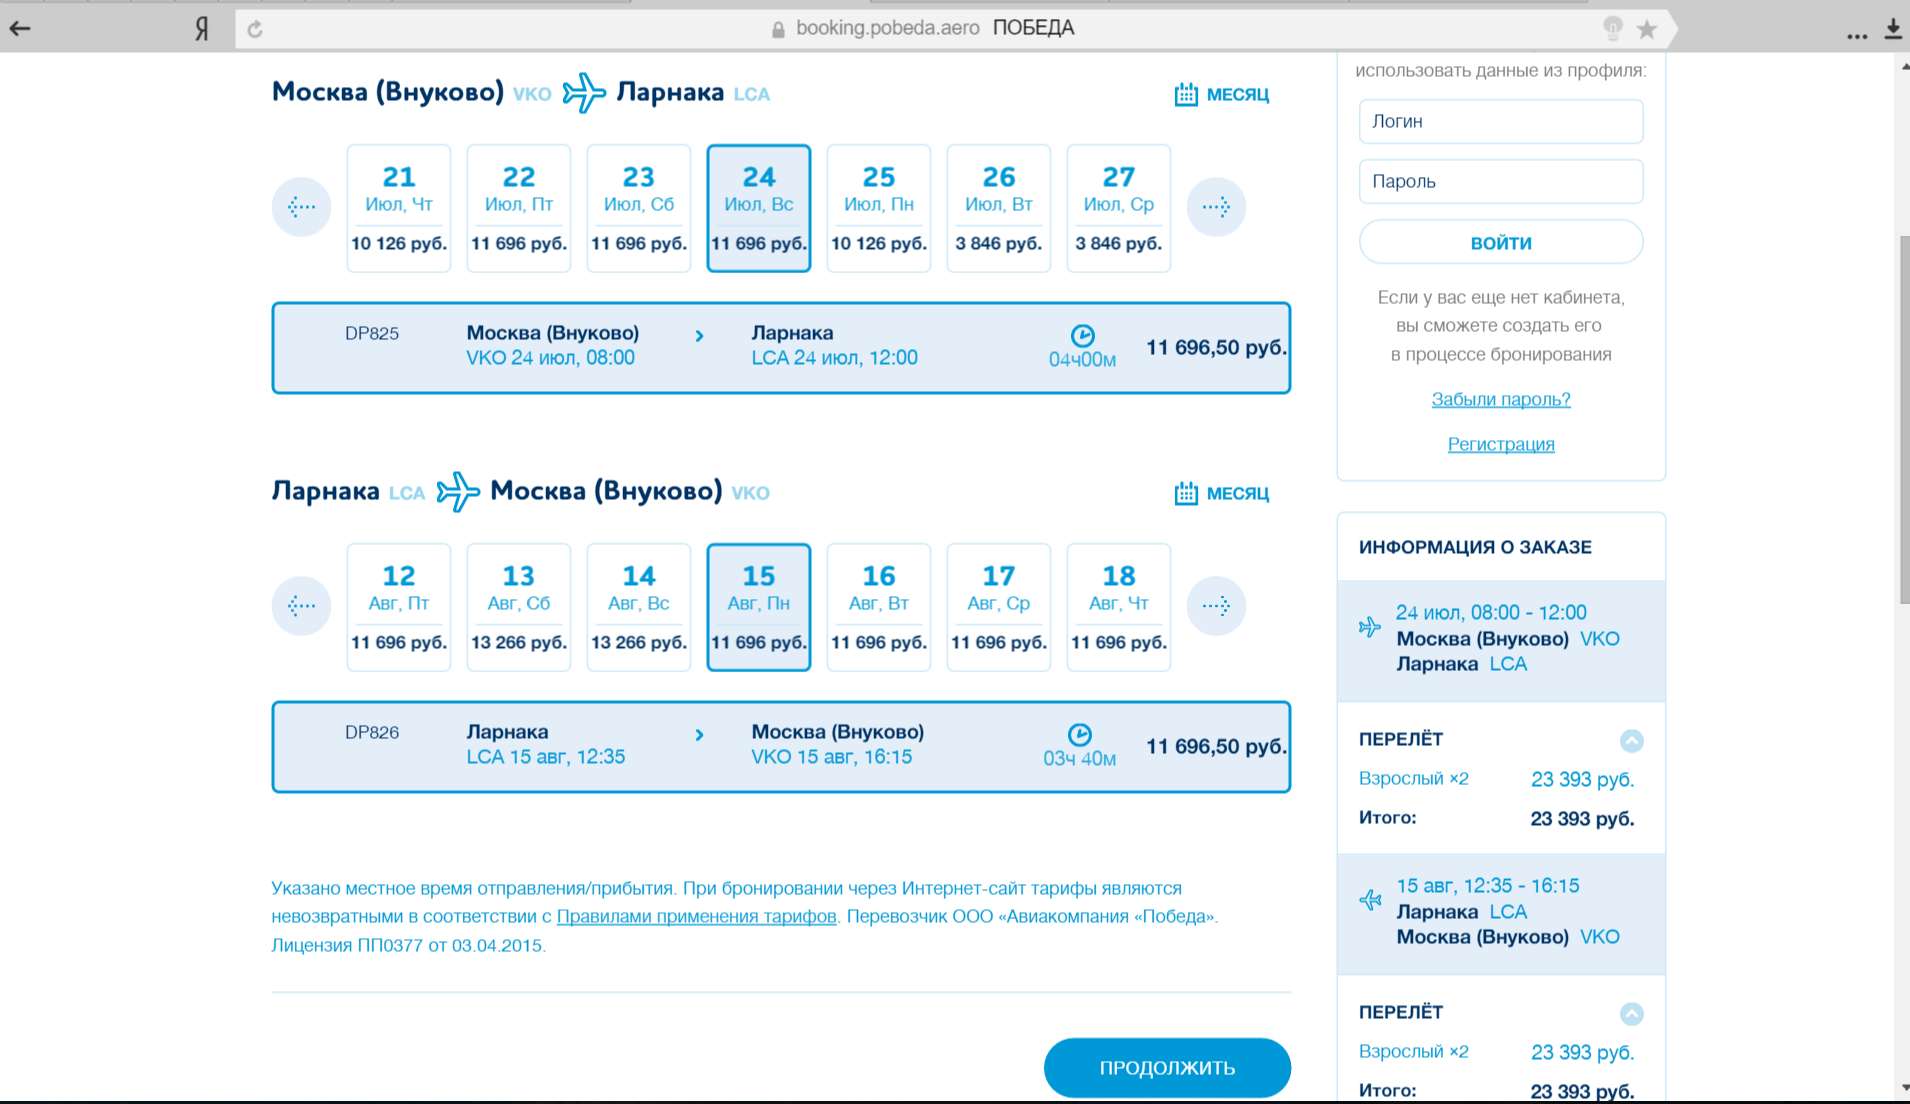The image size is (1910, 1104).
Task: Open the browser downloads icon
Action: tap(1892, 29)
